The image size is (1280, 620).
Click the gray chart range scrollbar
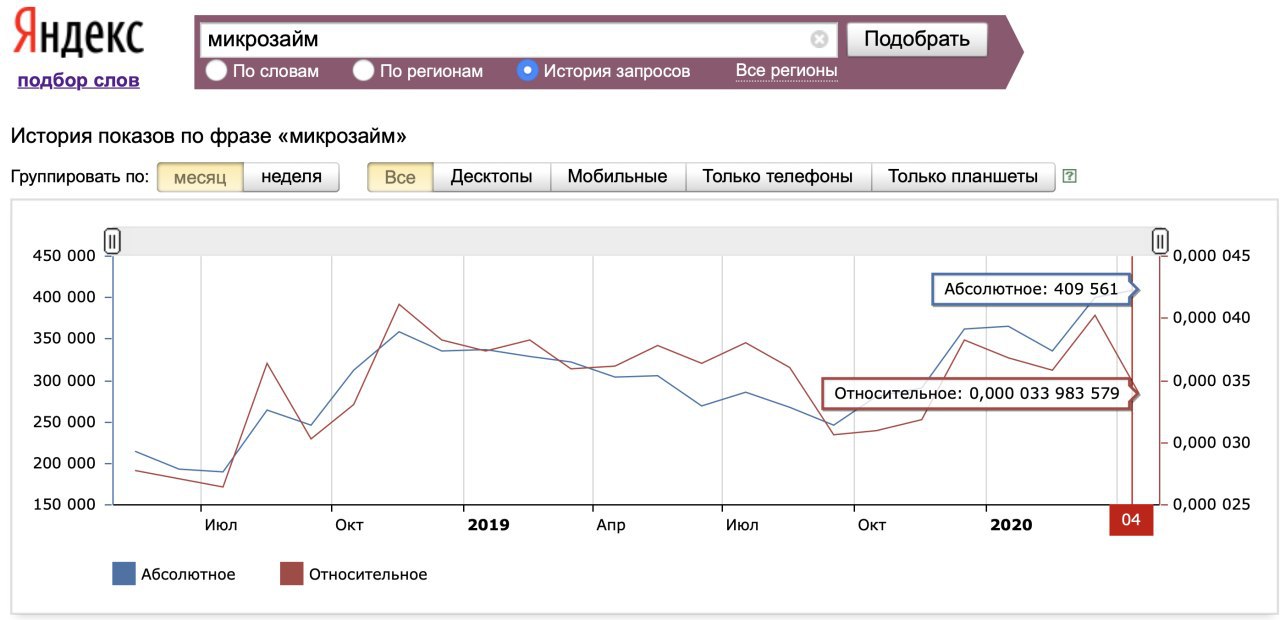636,241
